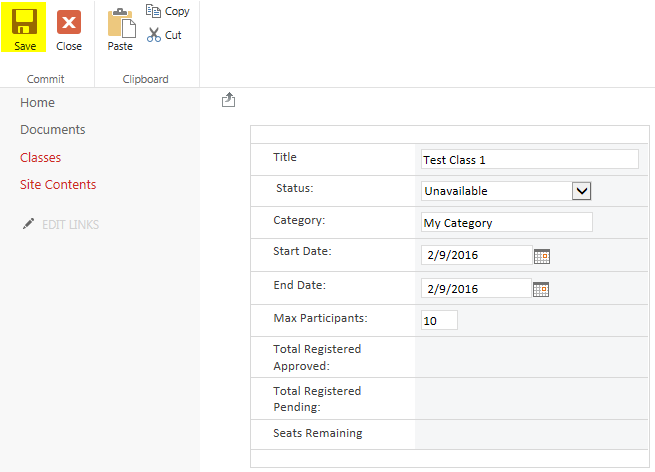The image size is (655, 472).
Task: Click the Cut scissors button
Action: point(165,35)
